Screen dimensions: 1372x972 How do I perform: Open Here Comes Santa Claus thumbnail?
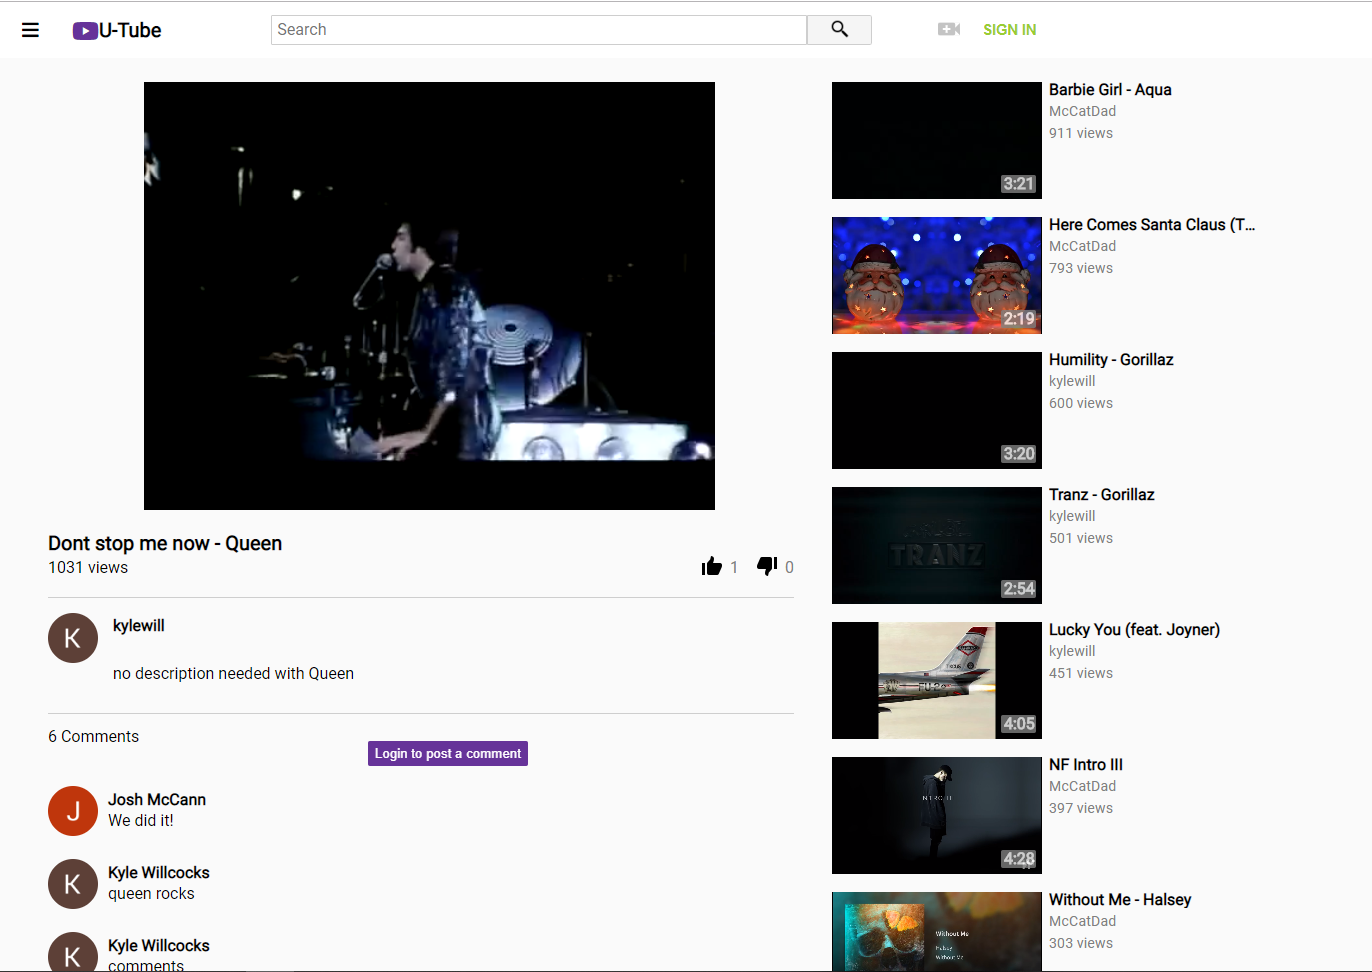coord(937,275)
